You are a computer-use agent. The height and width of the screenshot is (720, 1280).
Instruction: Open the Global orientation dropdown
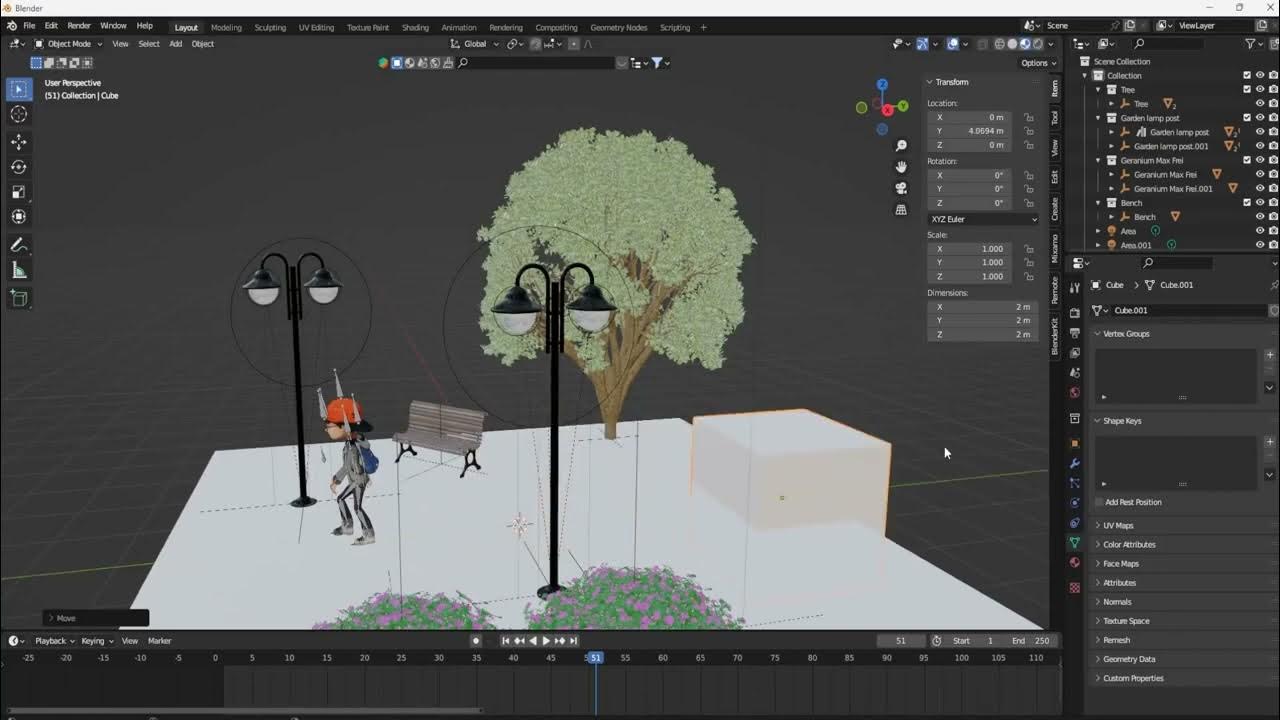(474, 44)
